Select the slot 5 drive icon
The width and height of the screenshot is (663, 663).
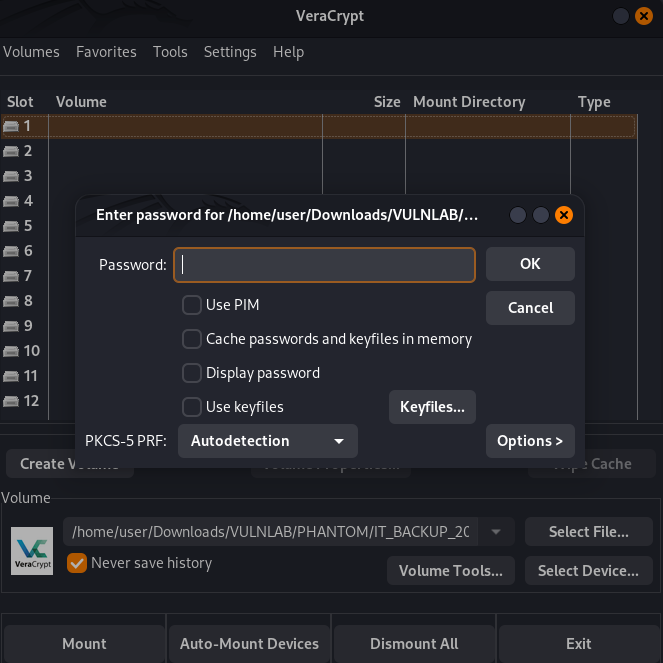tap(11, 226)
